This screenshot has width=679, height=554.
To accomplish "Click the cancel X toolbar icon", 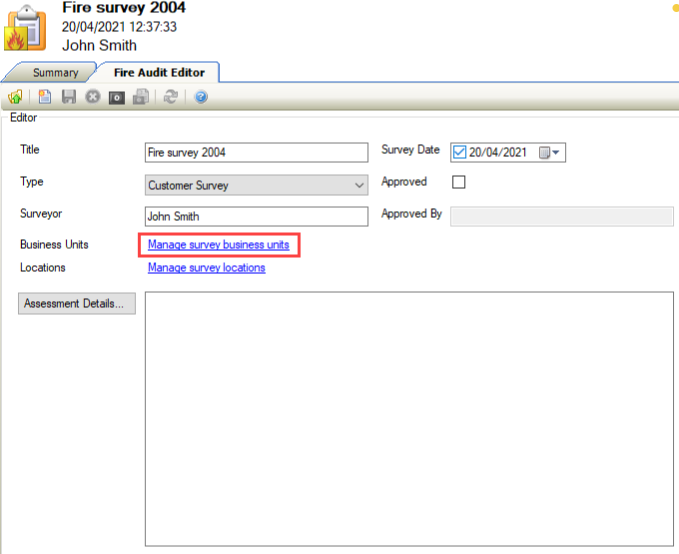I will [93, 97].
